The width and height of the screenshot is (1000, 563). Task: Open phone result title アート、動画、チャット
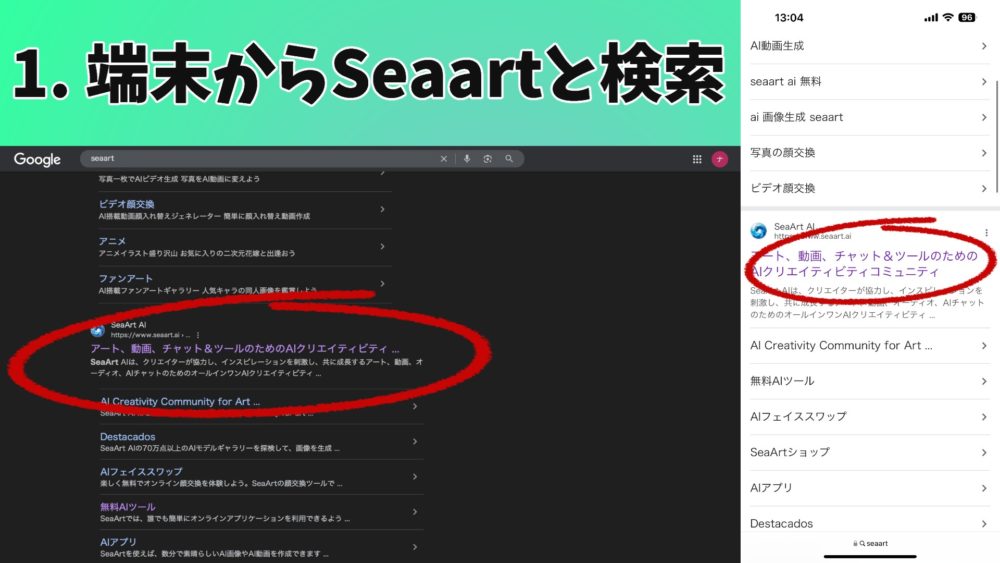(864, 263)
